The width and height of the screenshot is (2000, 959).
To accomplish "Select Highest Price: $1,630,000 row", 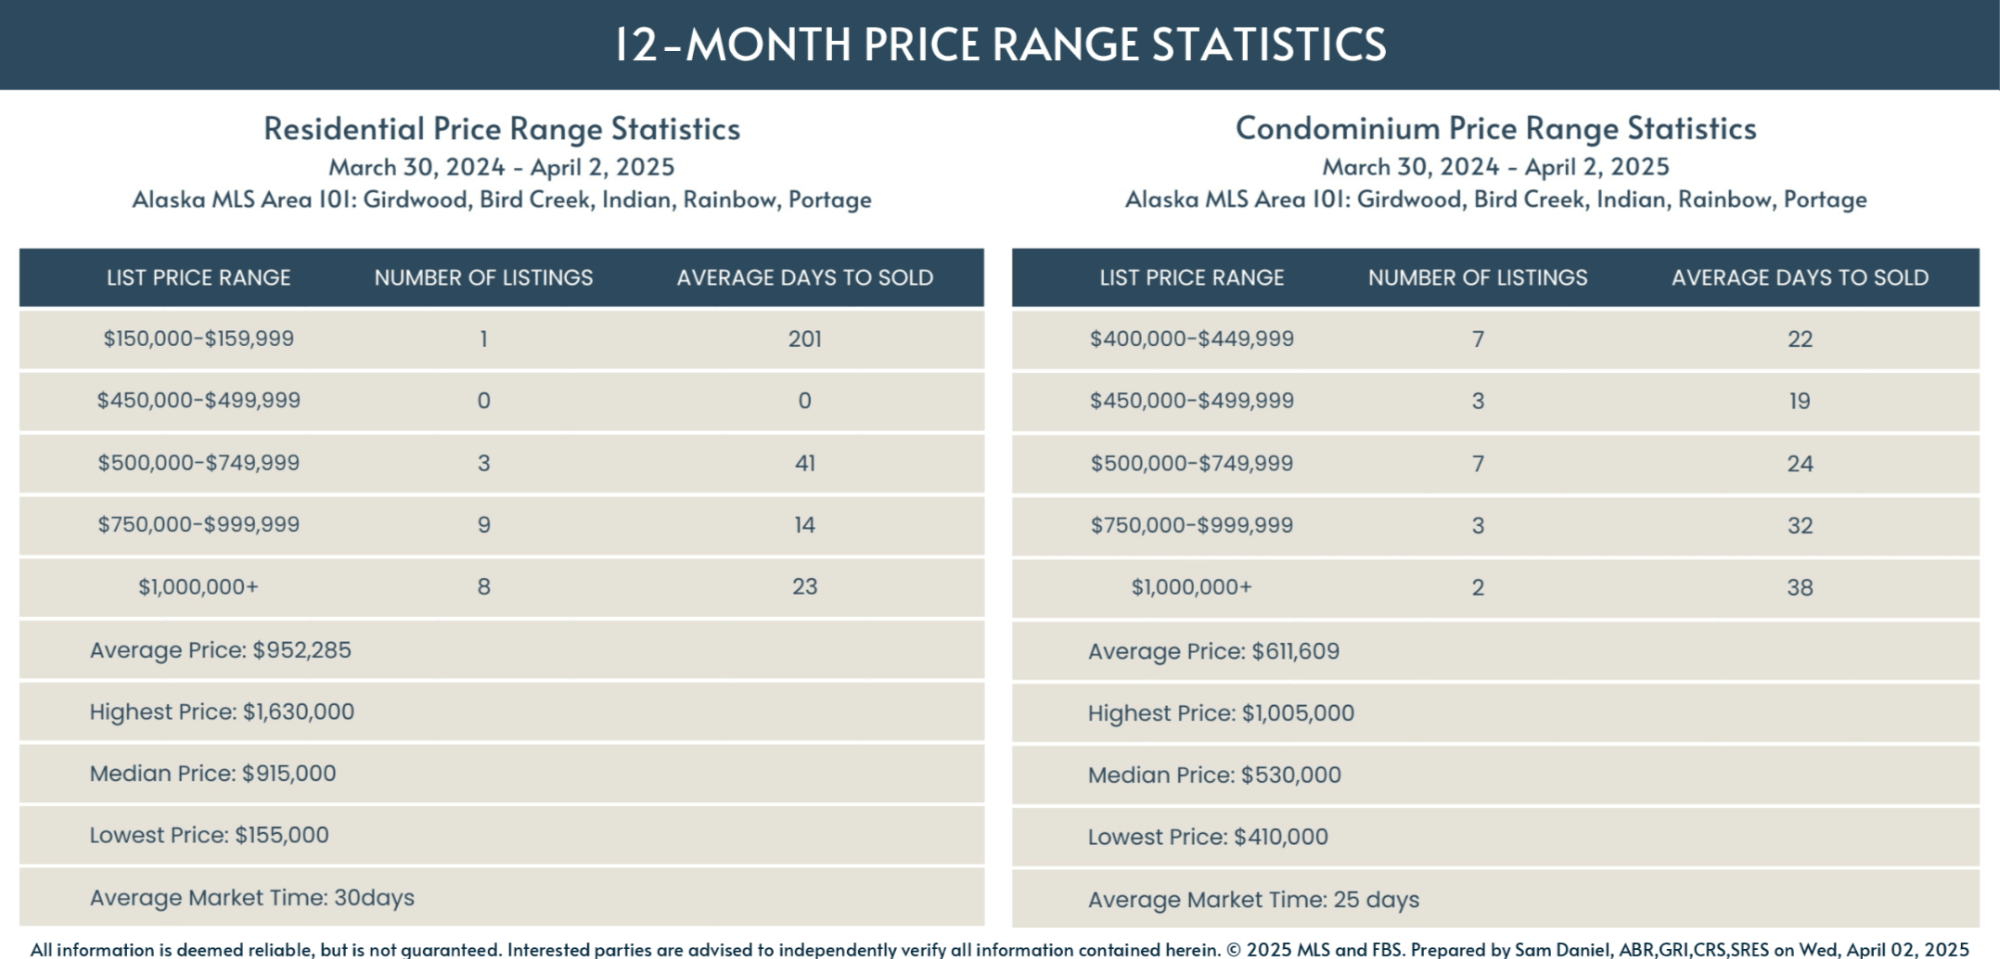I will 222,712.
